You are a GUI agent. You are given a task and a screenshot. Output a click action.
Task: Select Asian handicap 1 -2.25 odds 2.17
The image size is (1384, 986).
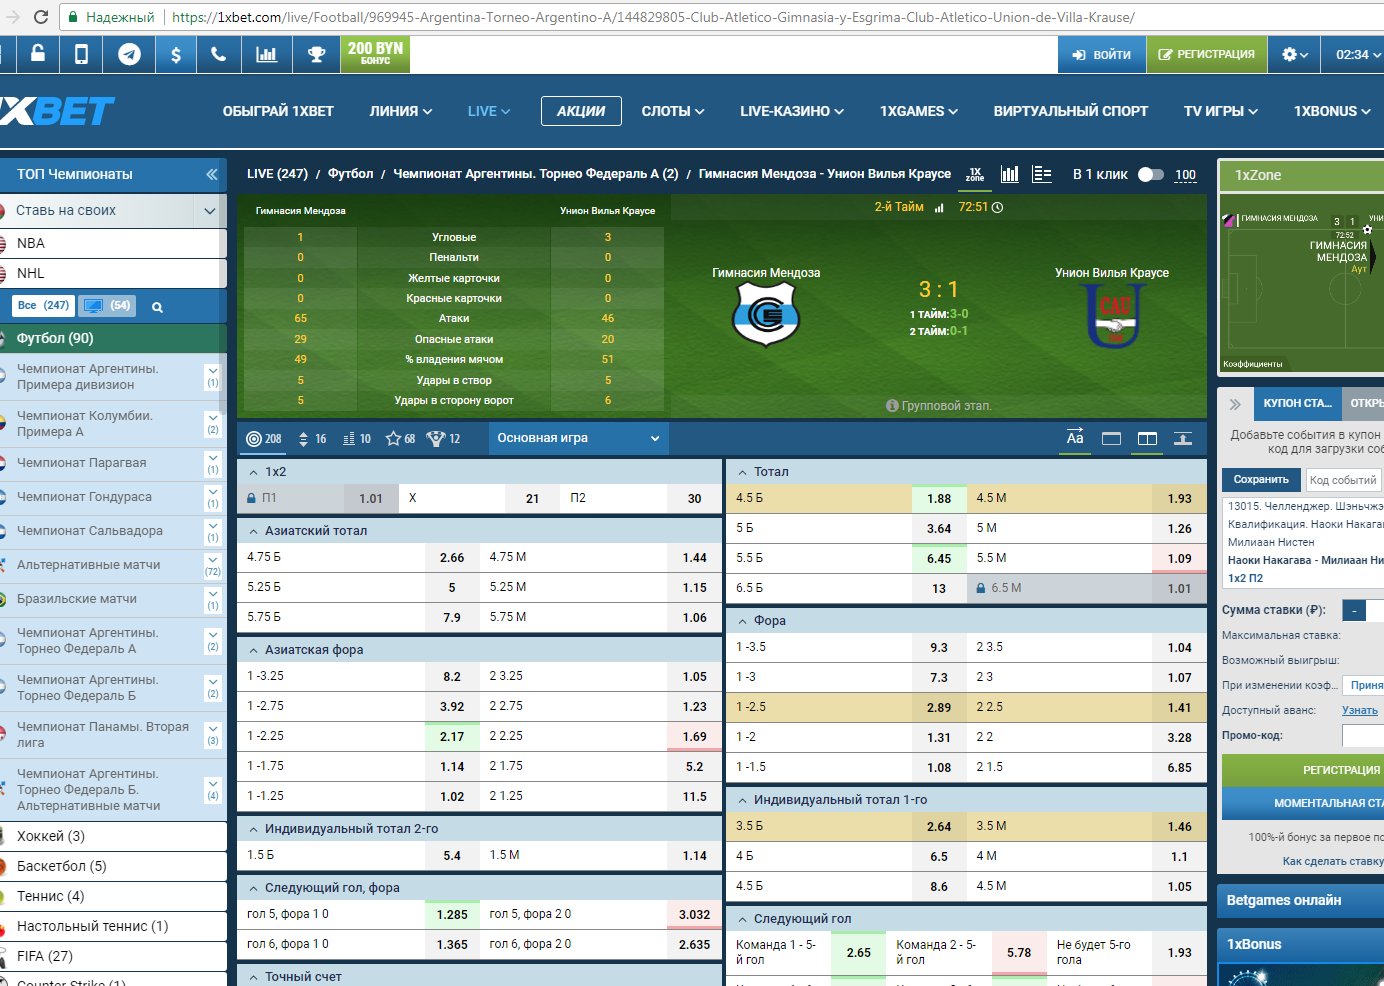coord(452,736)
